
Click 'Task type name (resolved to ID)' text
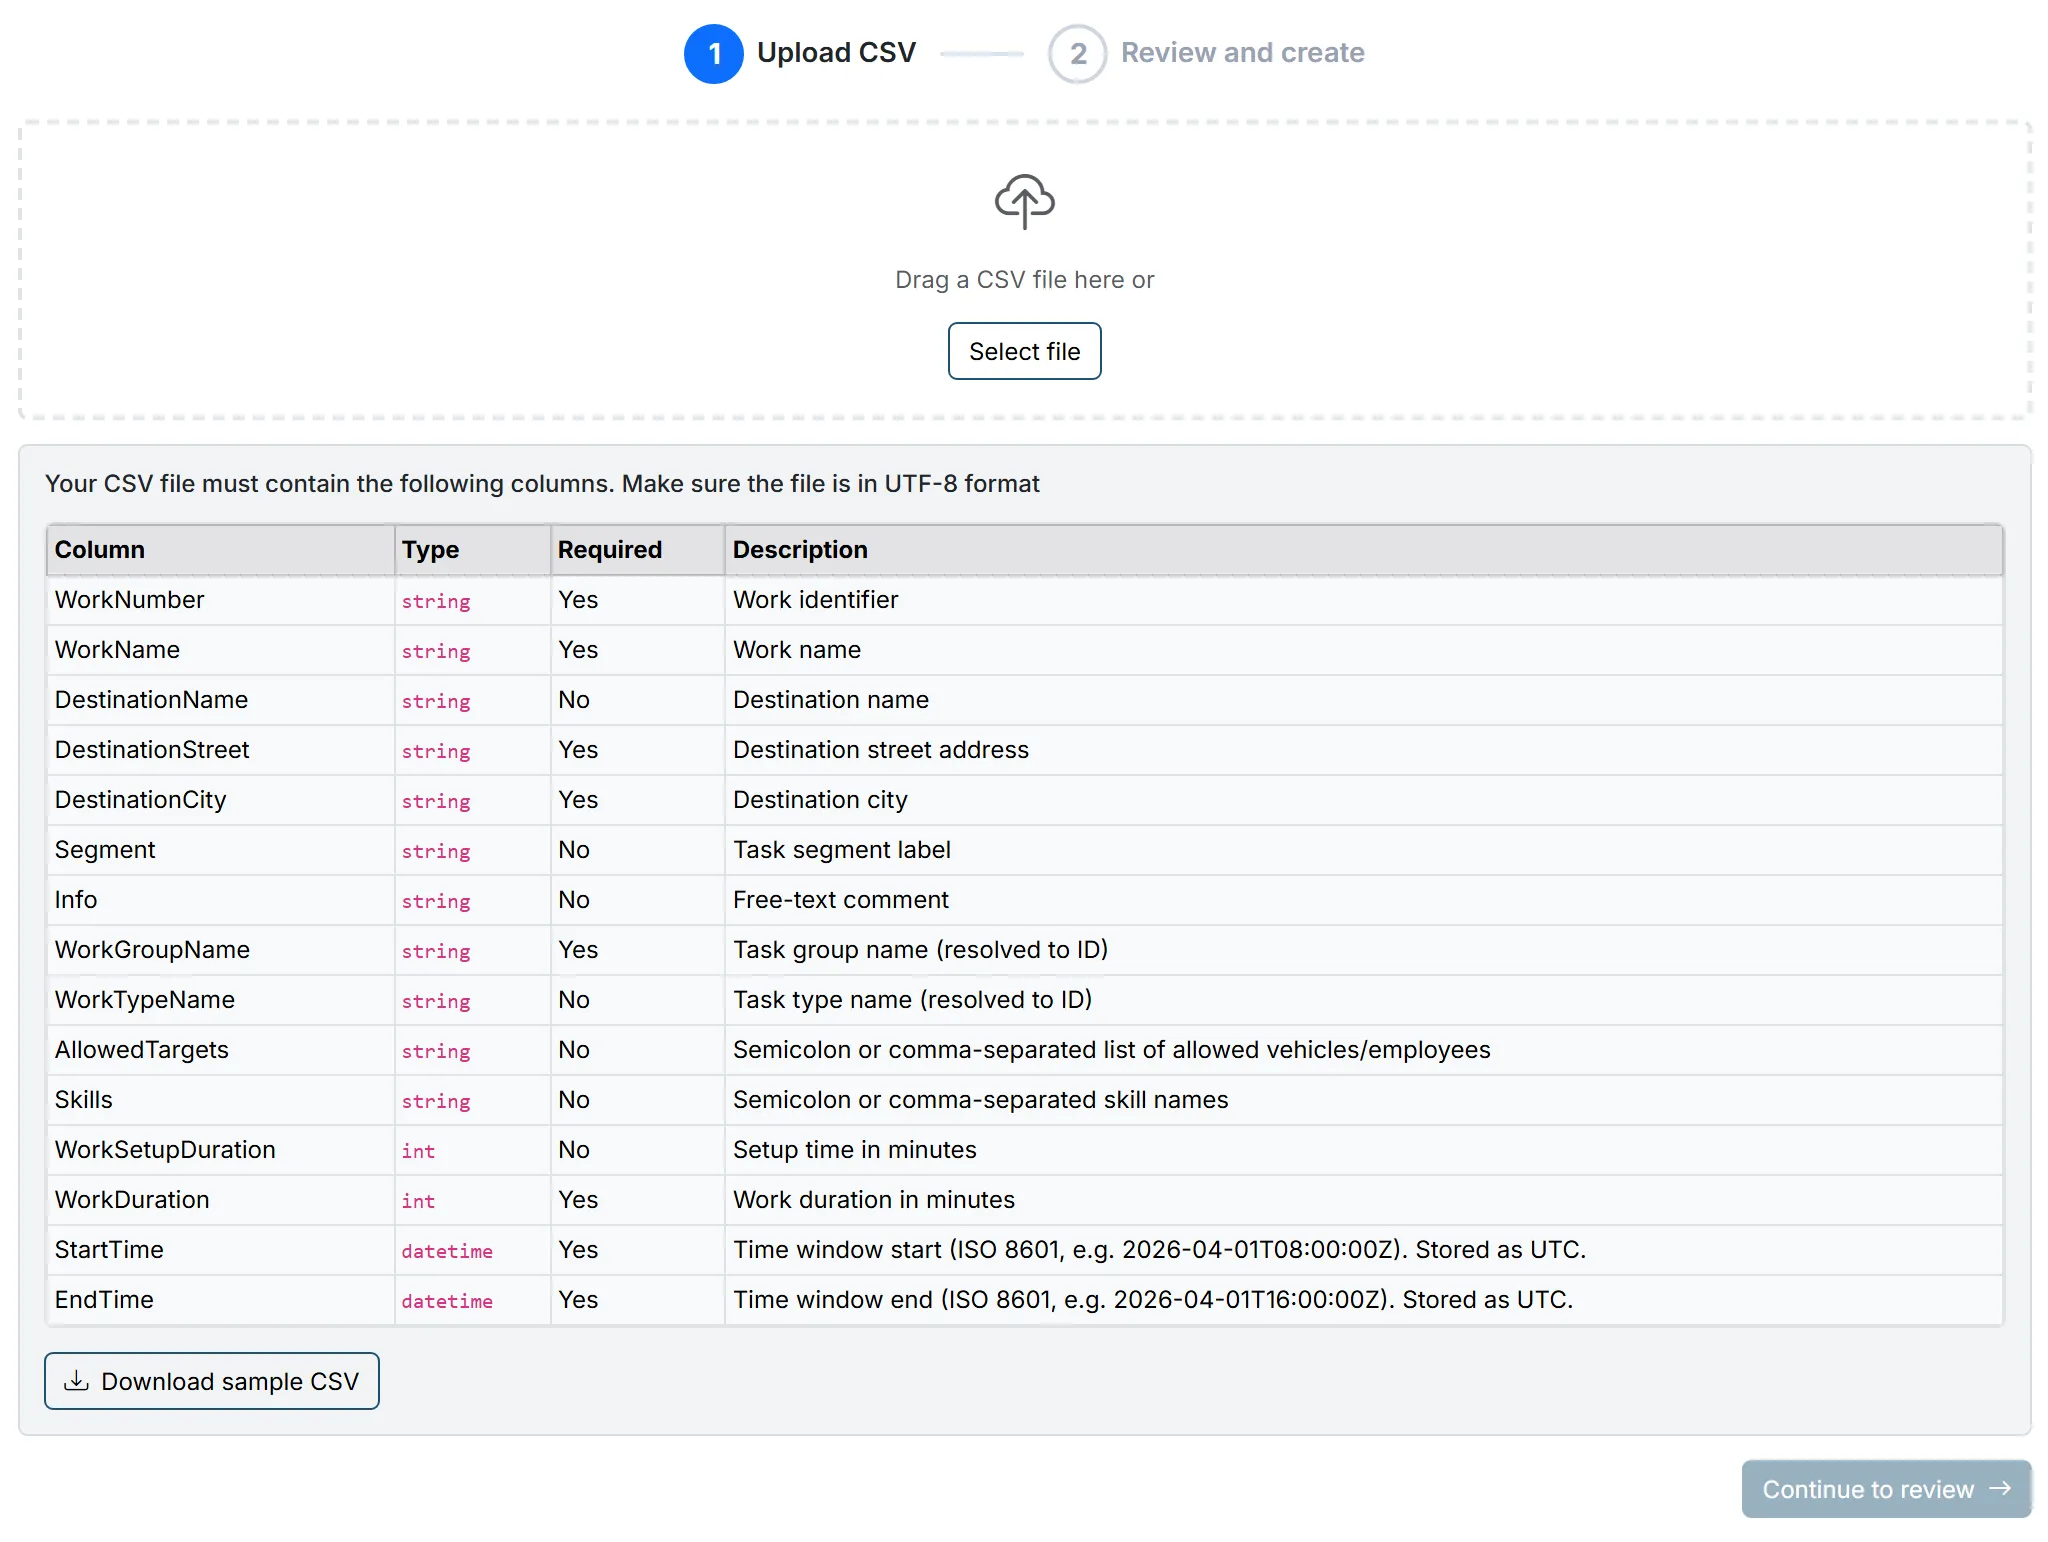click(x=912, y=1000)
